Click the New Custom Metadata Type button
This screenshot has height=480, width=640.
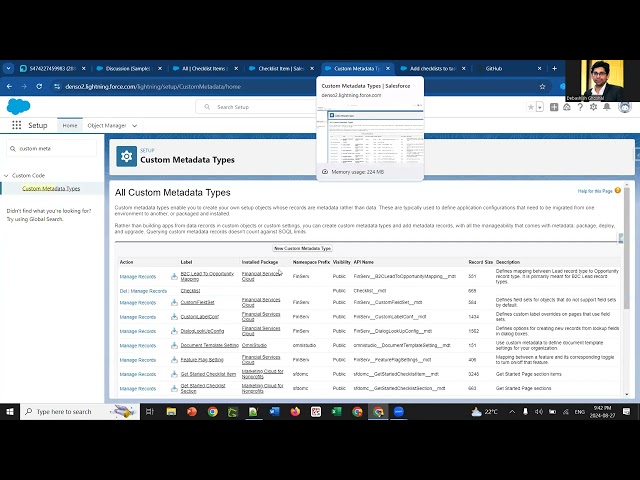(302, 248)
